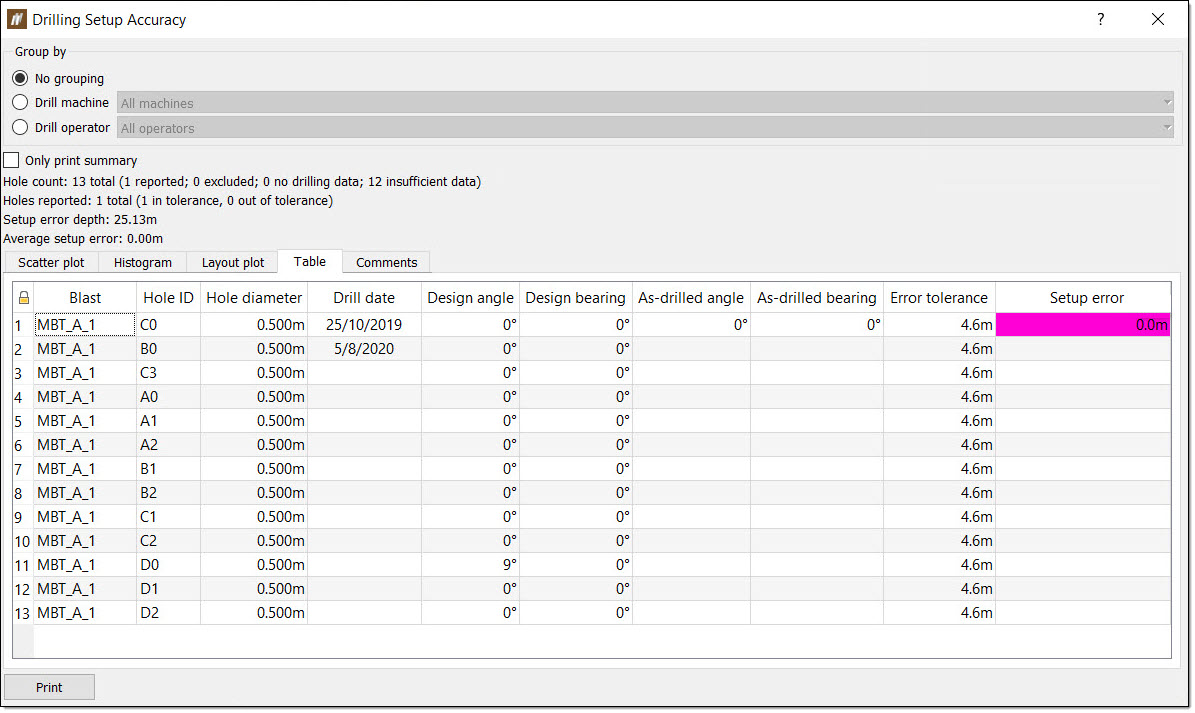The image size is (1195, 713).
Task: Switch to the Histogram tab
Action: (x=143, y=263)
